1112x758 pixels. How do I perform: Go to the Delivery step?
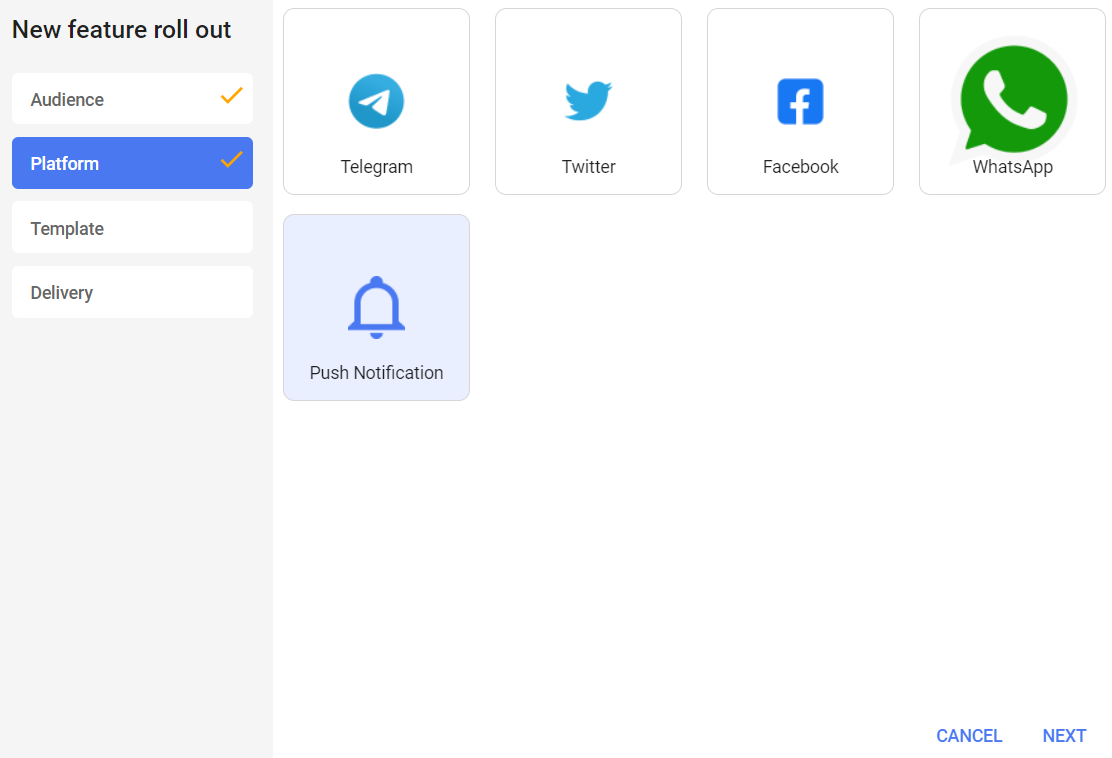click(x=133, y=292)
